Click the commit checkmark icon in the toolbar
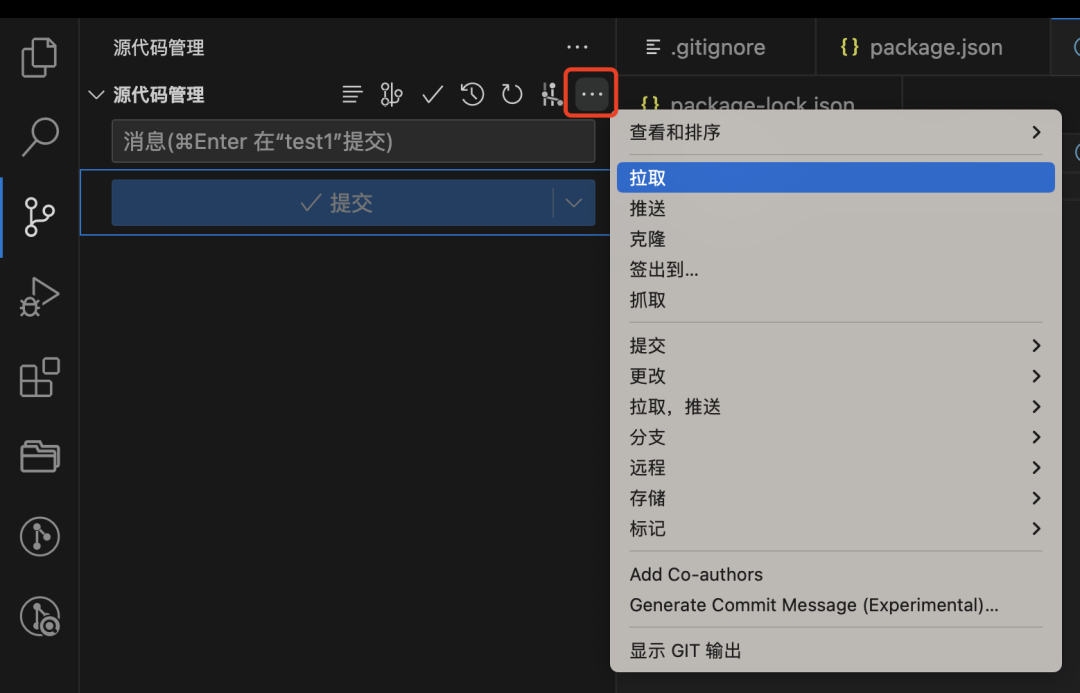 [x=432, y=94]
